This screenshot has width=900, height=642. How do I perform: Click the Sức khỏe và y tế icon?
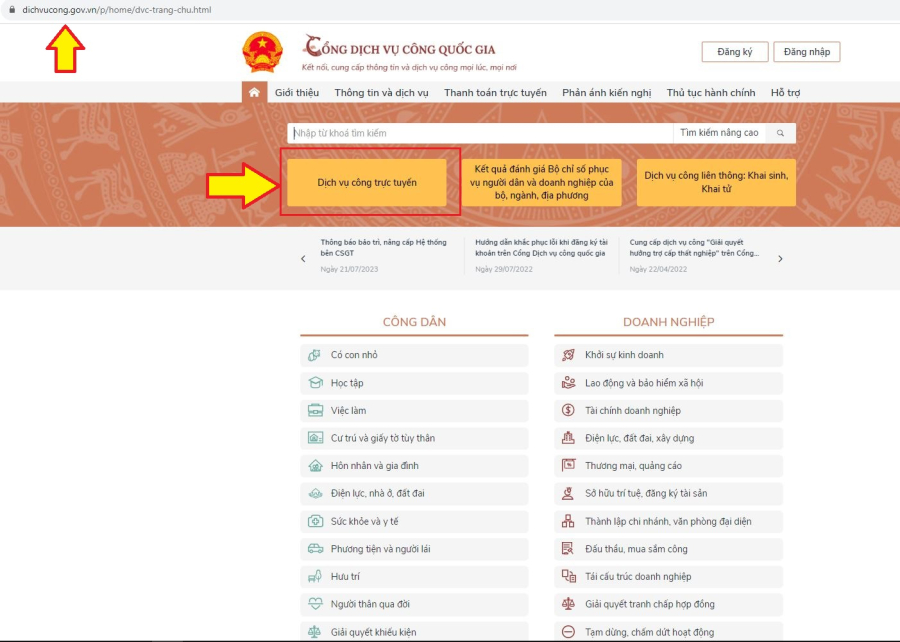(x=315, y=521)
